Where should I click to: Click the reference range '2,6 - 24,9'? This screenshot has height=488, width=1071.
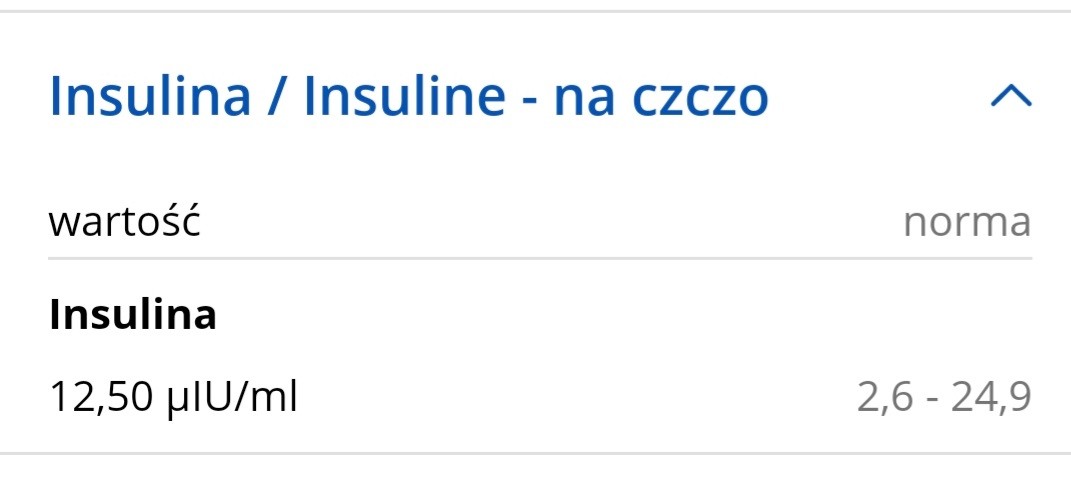[943, 398]
